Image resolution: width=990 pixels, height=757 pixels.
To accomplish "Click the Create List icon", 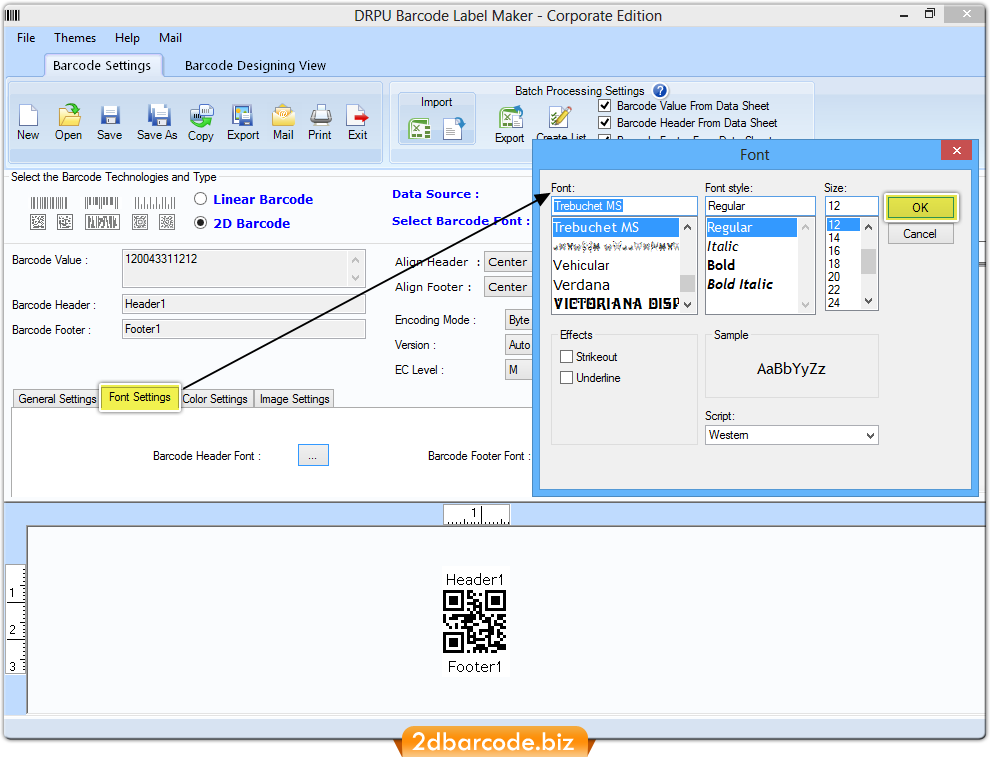I will coord(561,124).
